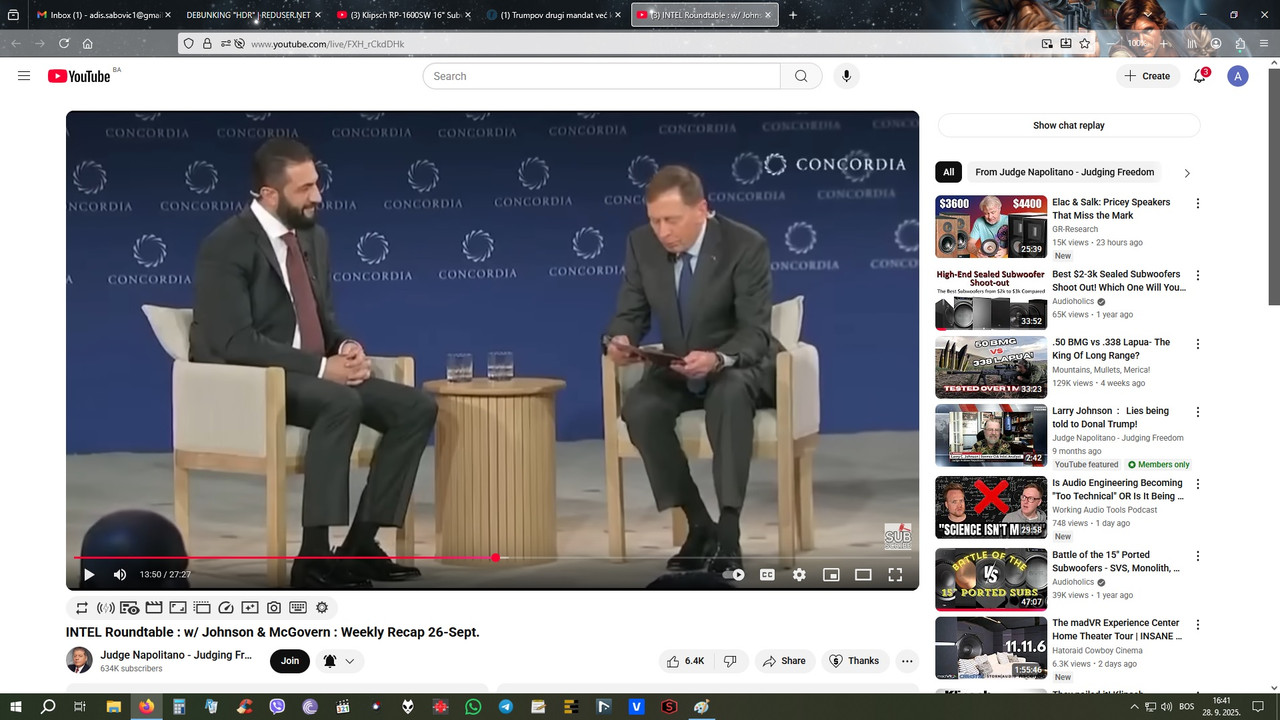The width and height of the screenshot is (1280, 720).
Task: Open the Create button
Action: point(1147,76)
